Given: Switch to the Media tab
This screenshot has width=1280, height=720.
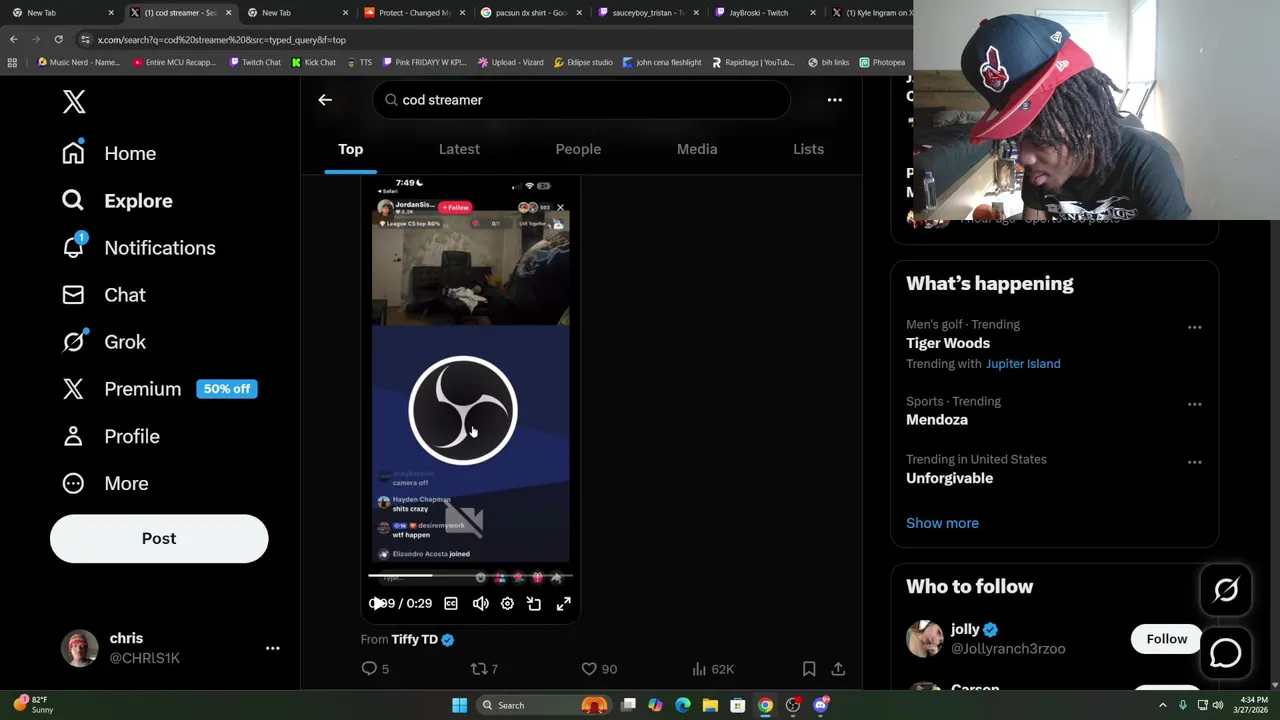Looking at the screenshot, I should click(x=697, y=149).
